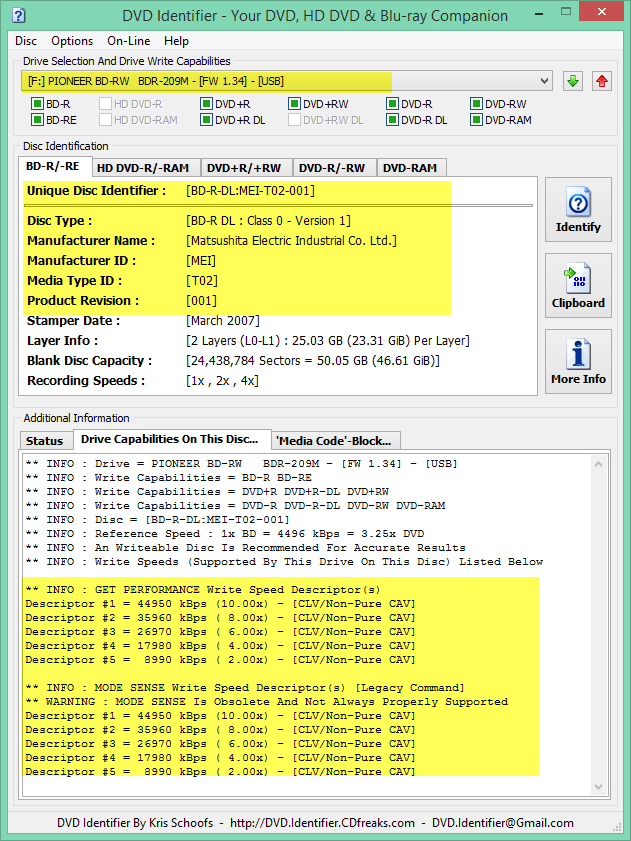Click the Manufacturer ID value [MEI]

point(201,261)
